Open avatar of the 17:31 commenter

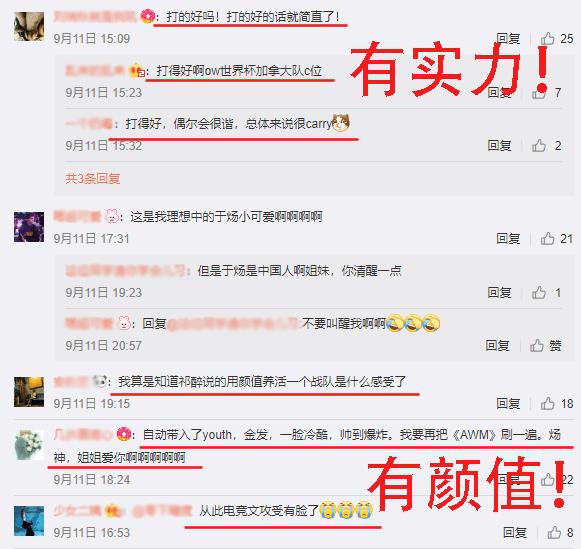click(x=29, y=227)
